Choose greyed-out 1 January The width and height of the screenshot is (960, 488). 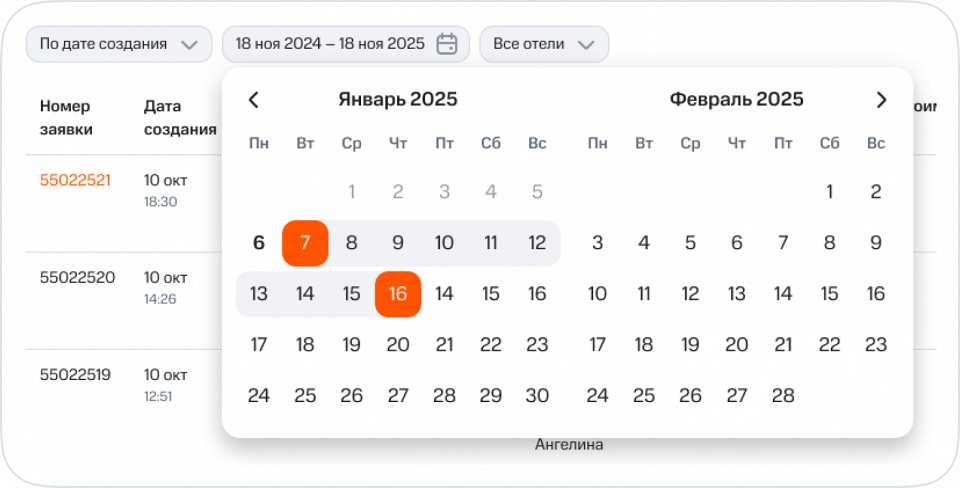[x=351, y=192]
